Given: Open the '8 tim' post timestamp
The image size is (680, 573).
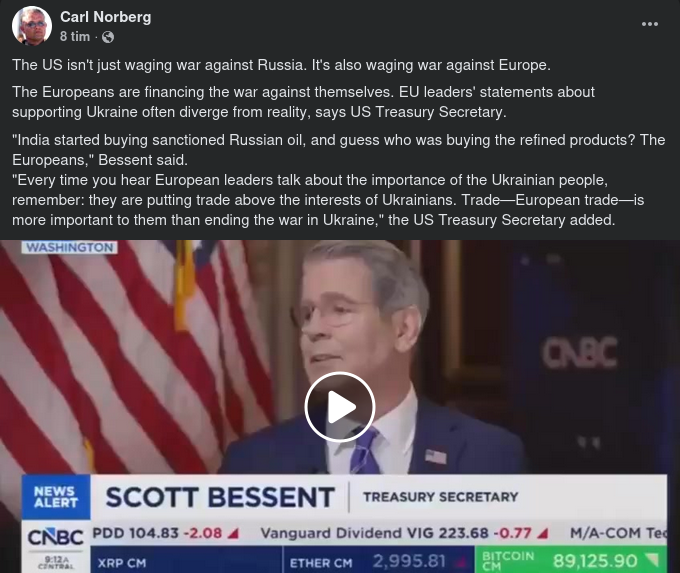Looking at the screenshot, I should (x=75, y=37).
